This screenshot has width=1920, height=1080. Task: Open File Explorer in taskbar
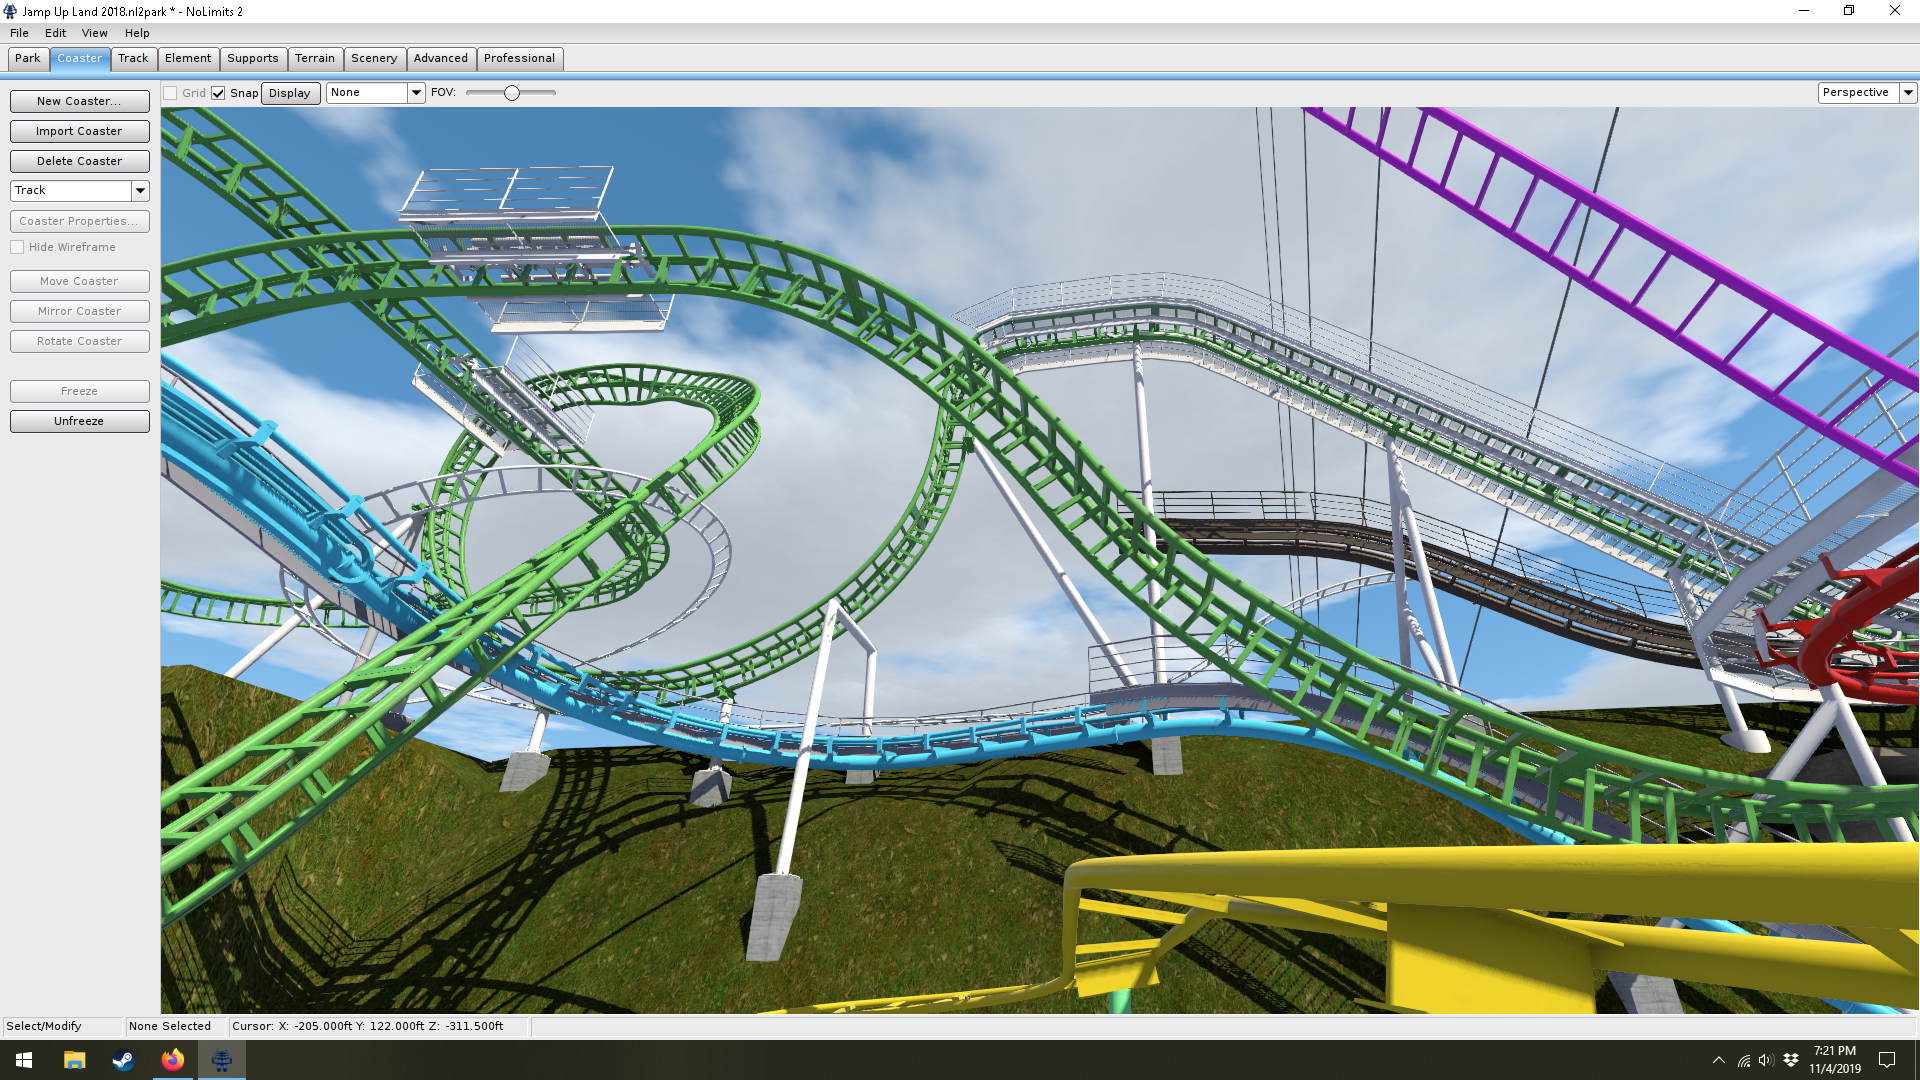pyautogui.click(x=74, y=1060)
